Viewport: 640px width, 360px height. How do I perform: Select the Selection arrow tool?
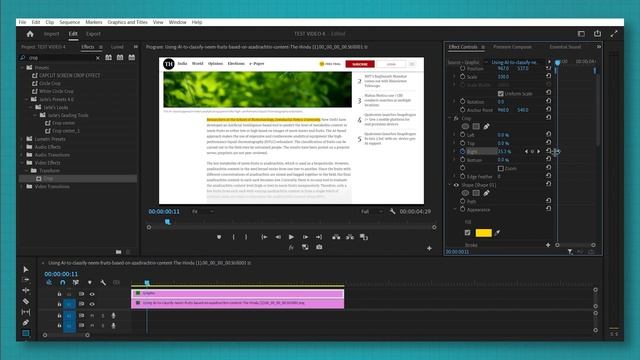coord(26,269)
